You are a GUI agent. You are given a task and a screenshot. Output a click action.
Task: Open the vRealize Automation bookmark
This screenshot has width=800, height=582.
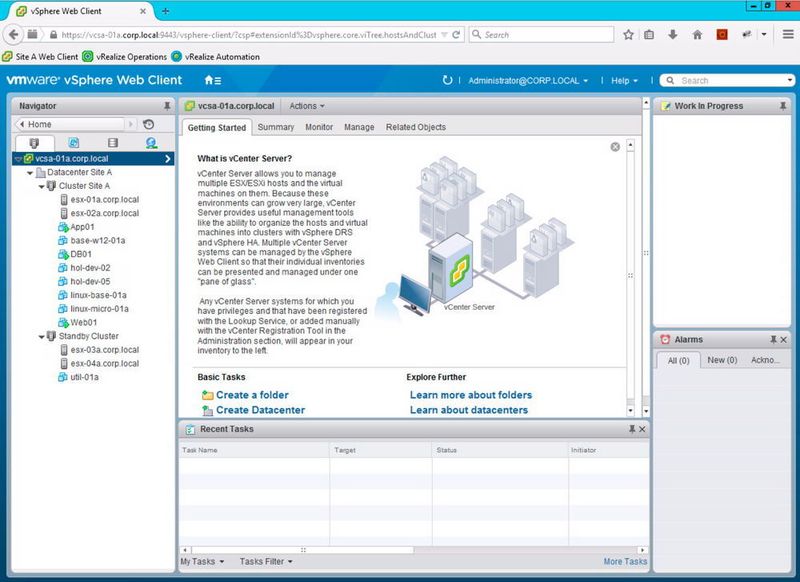click(x=215, y=57)
